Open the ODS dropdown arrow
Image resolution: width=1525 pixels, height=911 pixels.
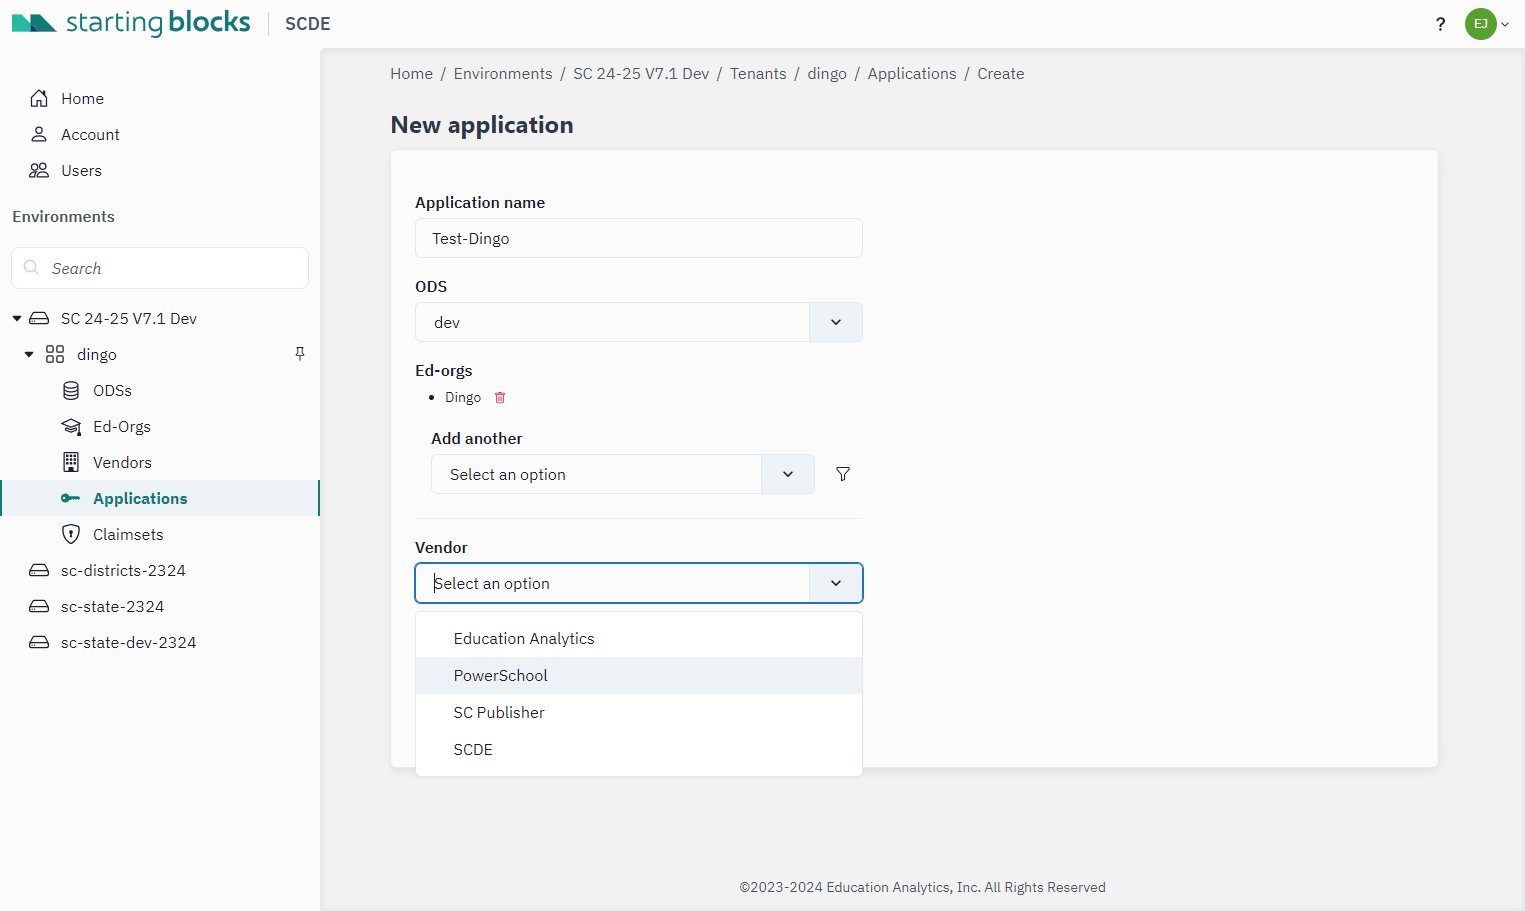pos(836,322)
